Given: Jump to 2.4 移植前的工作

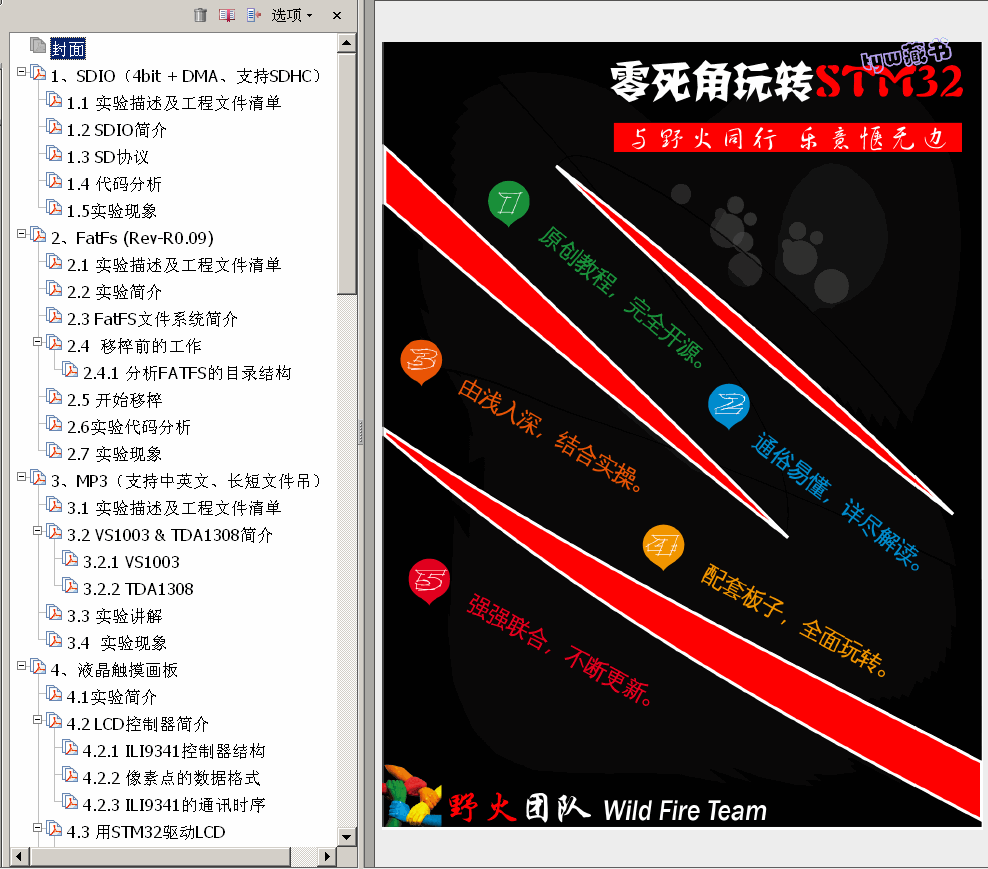Looking at the screenshot, I should (134, 346).
